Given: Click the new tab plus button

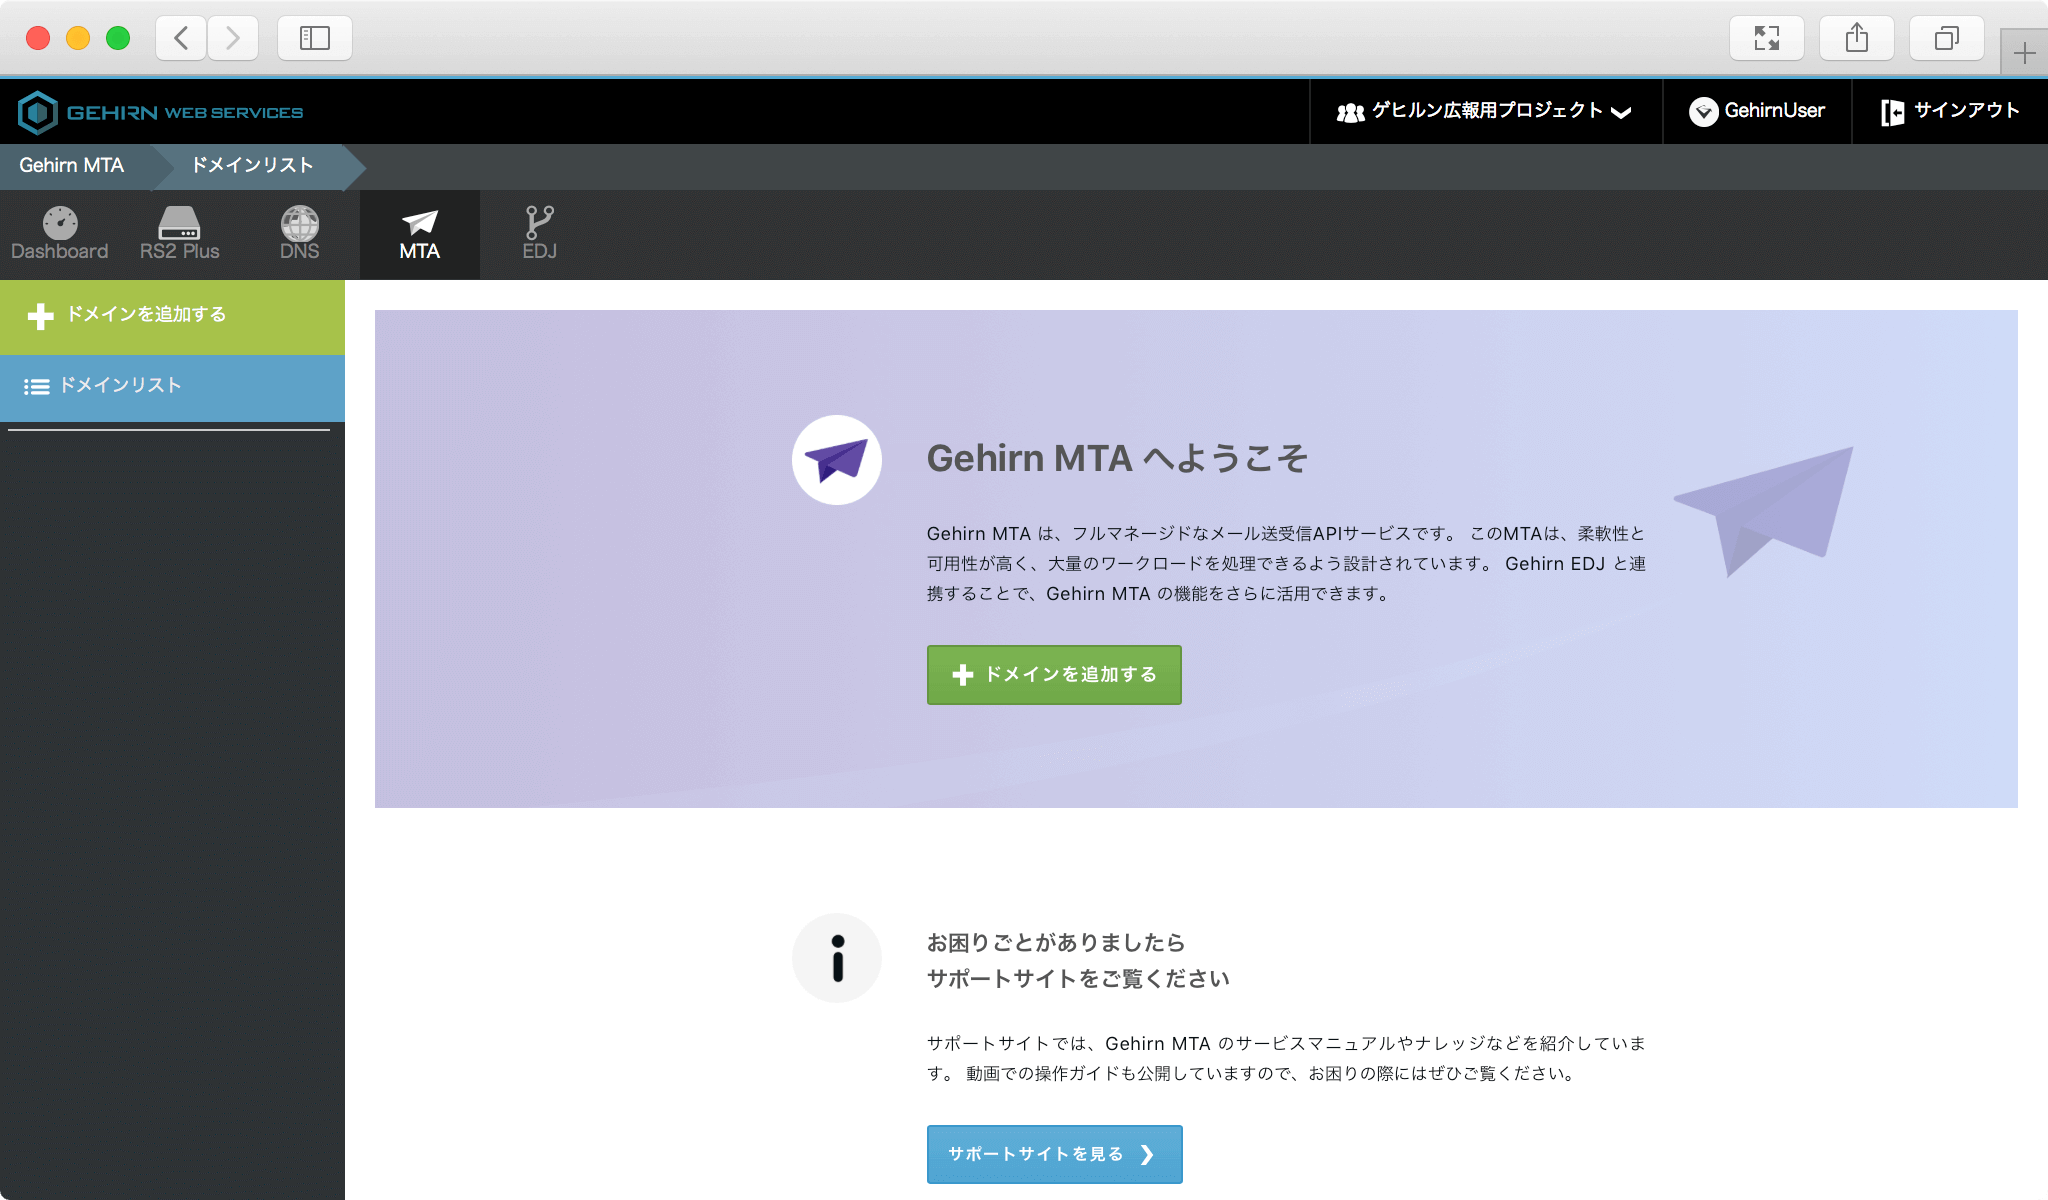Looking at the screenshot, I should point(2024,51).
